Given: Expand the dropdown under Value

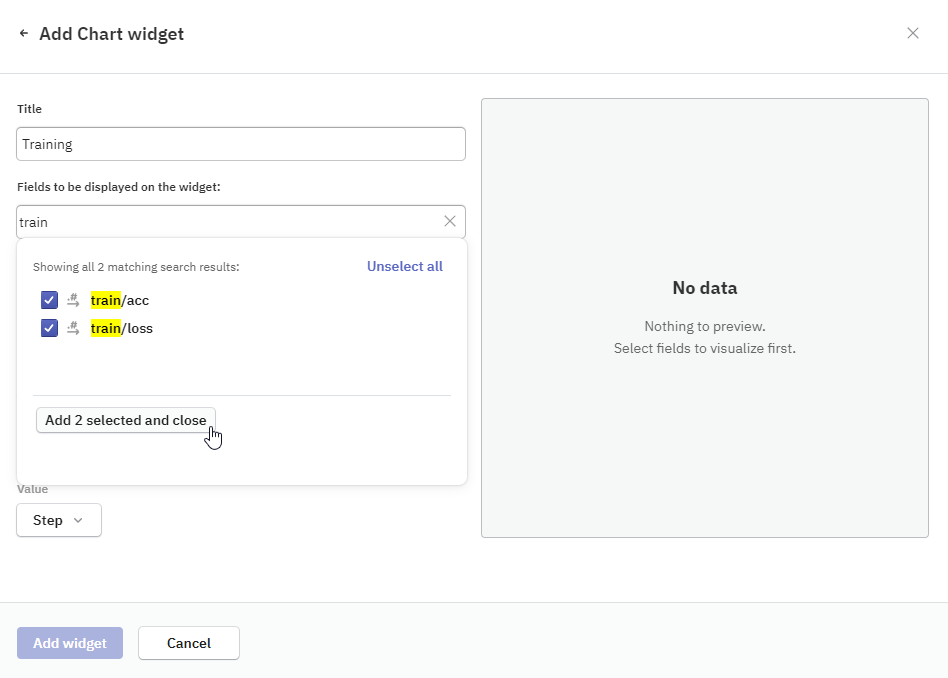Looking at the screenshot, I should [x=58, y=520].
